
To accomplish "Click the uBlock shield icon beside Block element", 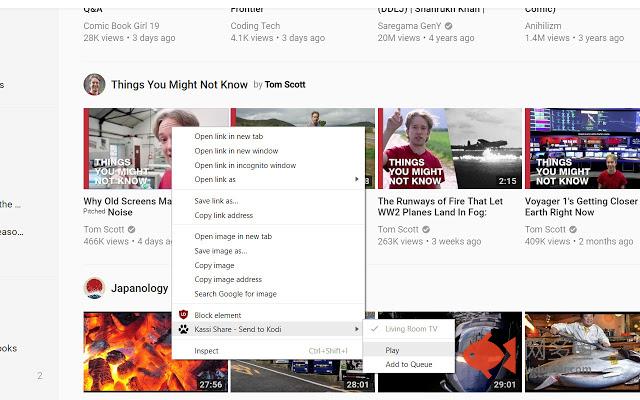I will point(183,315).
